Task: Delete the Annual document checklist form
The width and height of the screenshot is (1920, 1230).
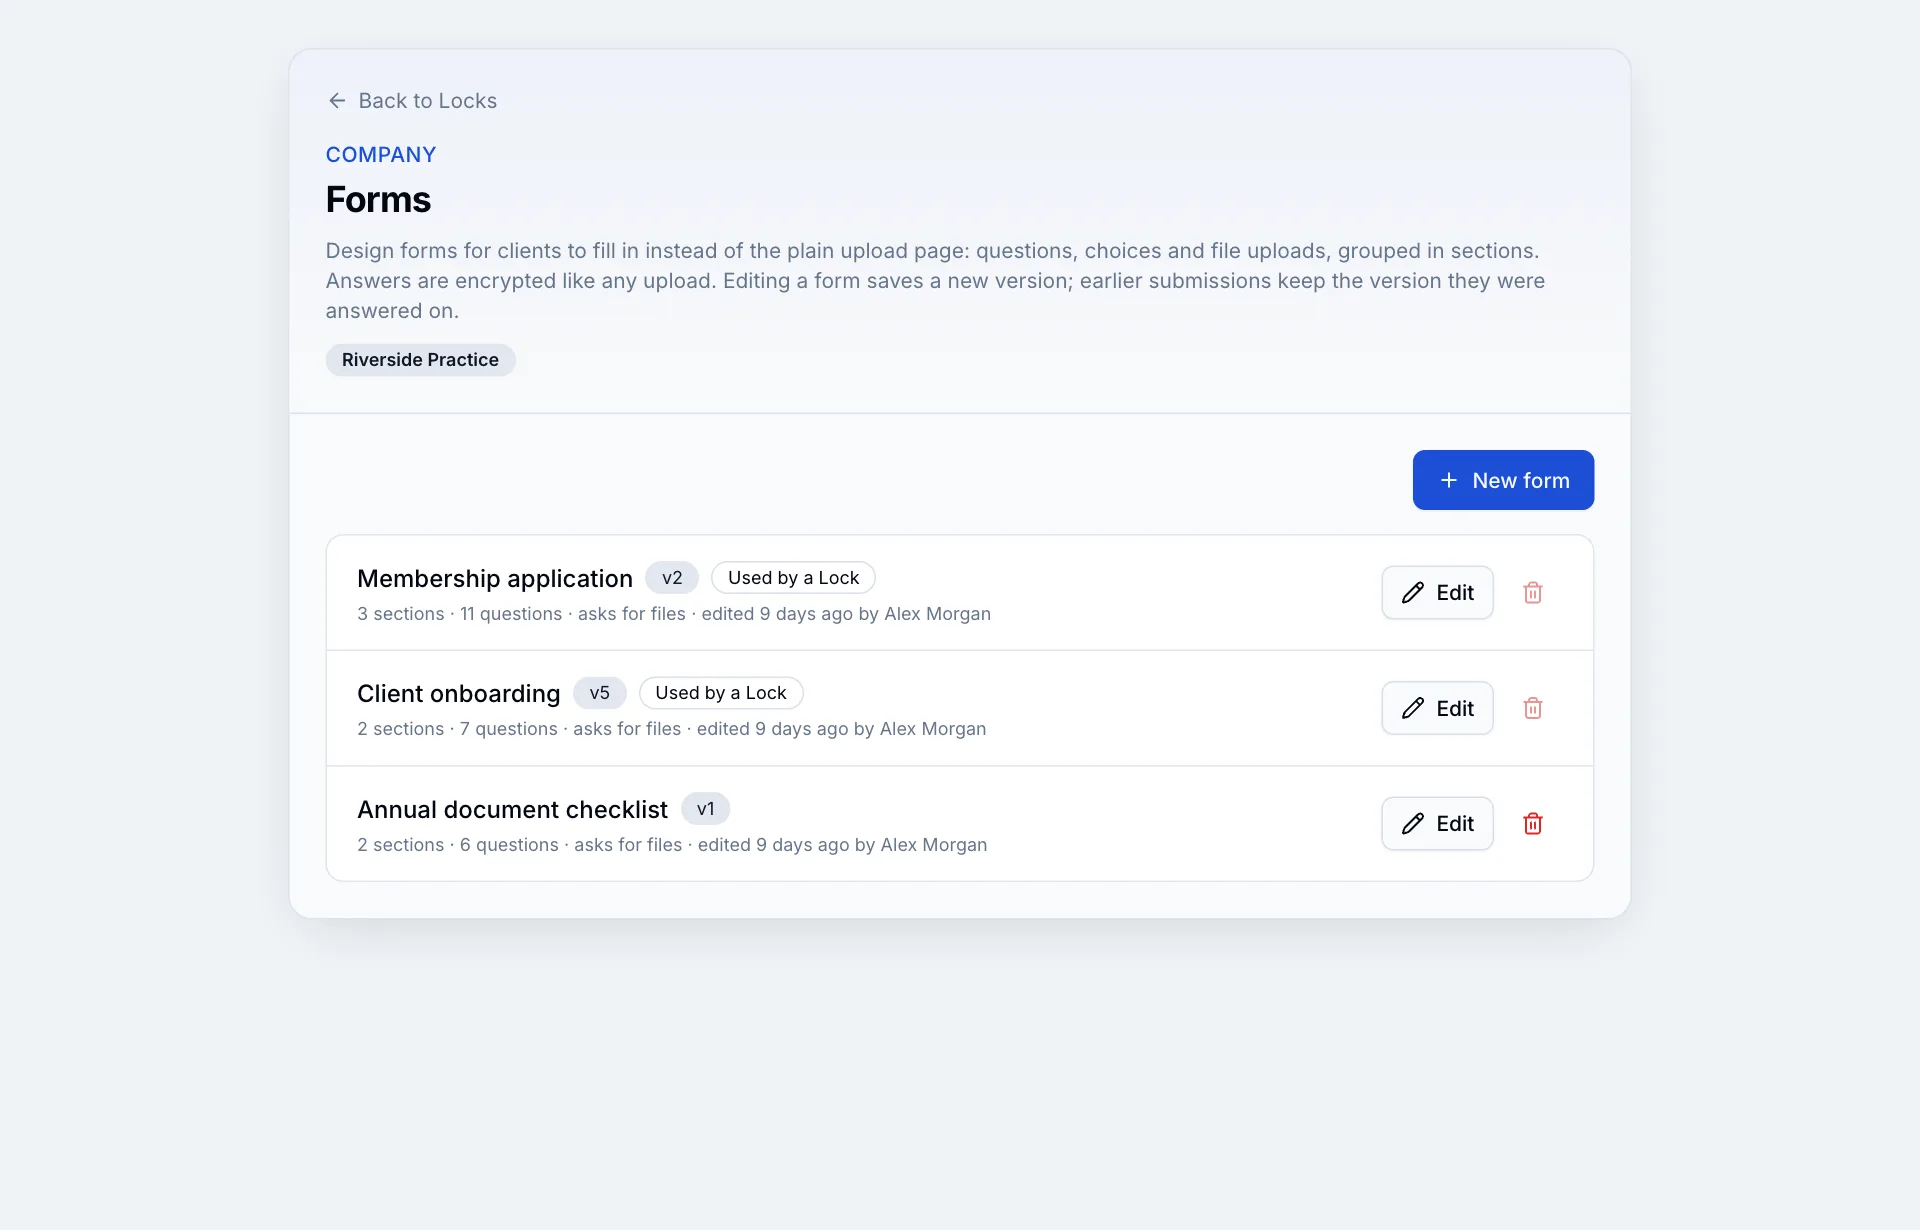Action: pos(1532,824)
